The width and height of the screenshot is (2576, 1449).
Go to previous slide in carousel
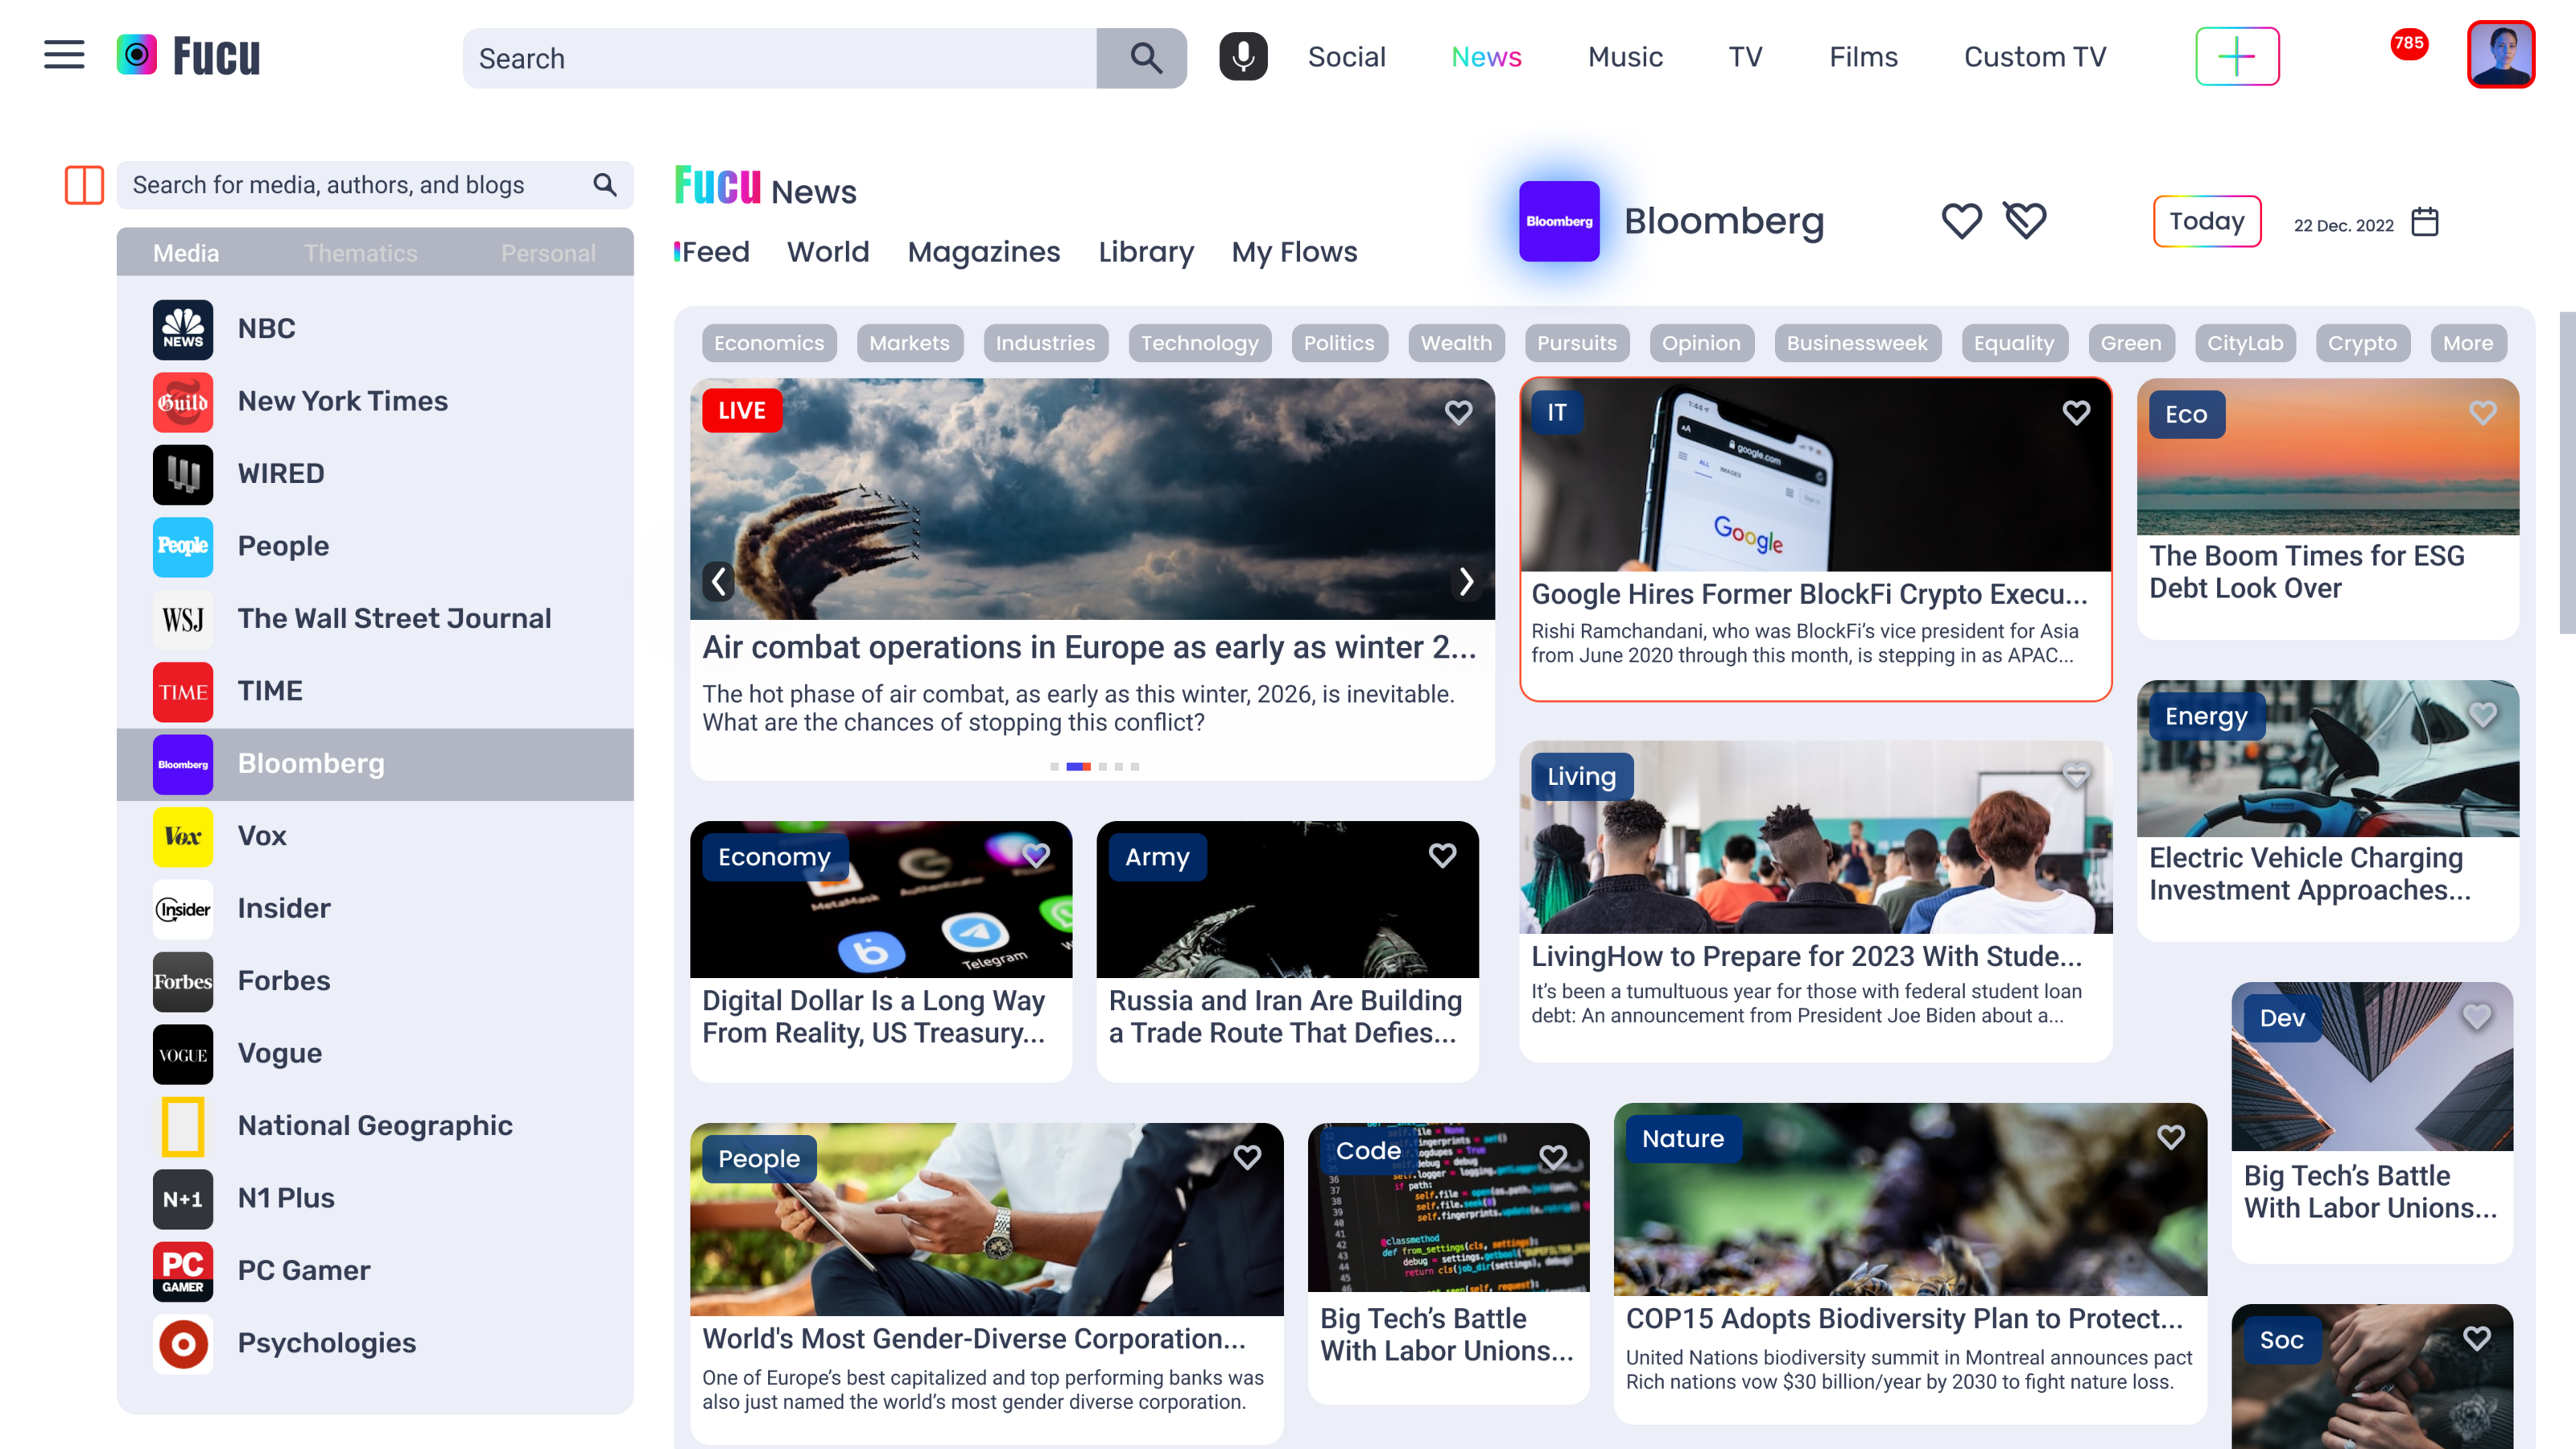[719, 581]
